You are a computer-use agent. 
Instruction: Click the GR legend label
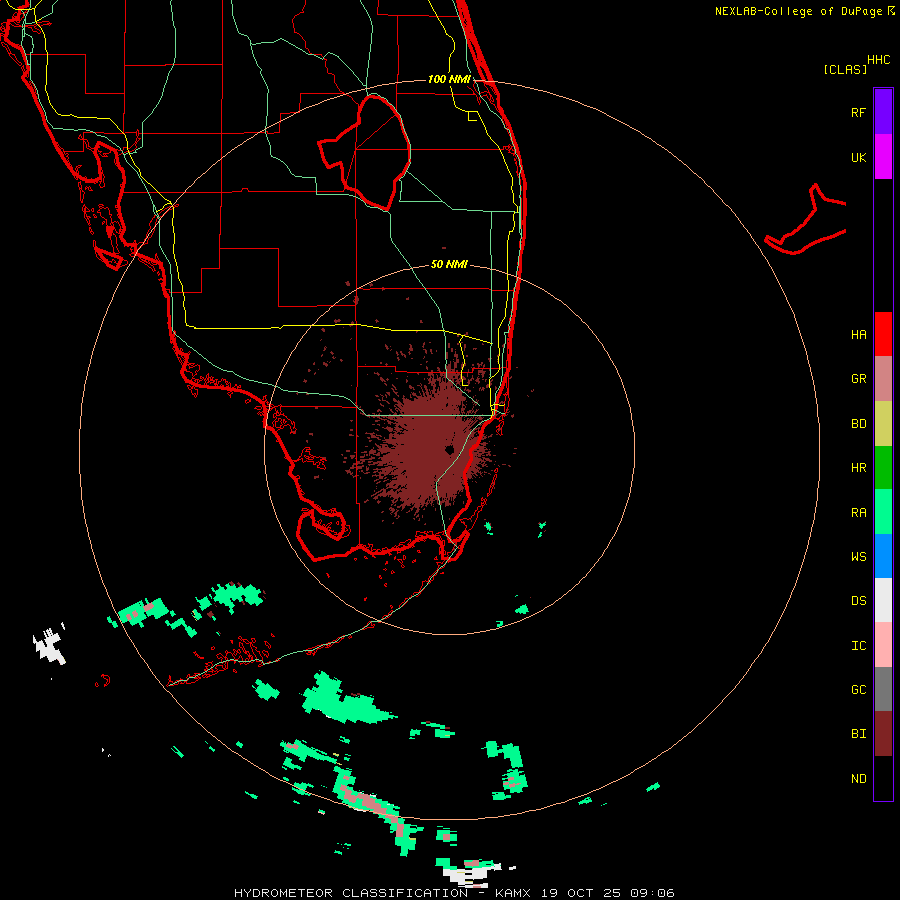pos(858,379)
